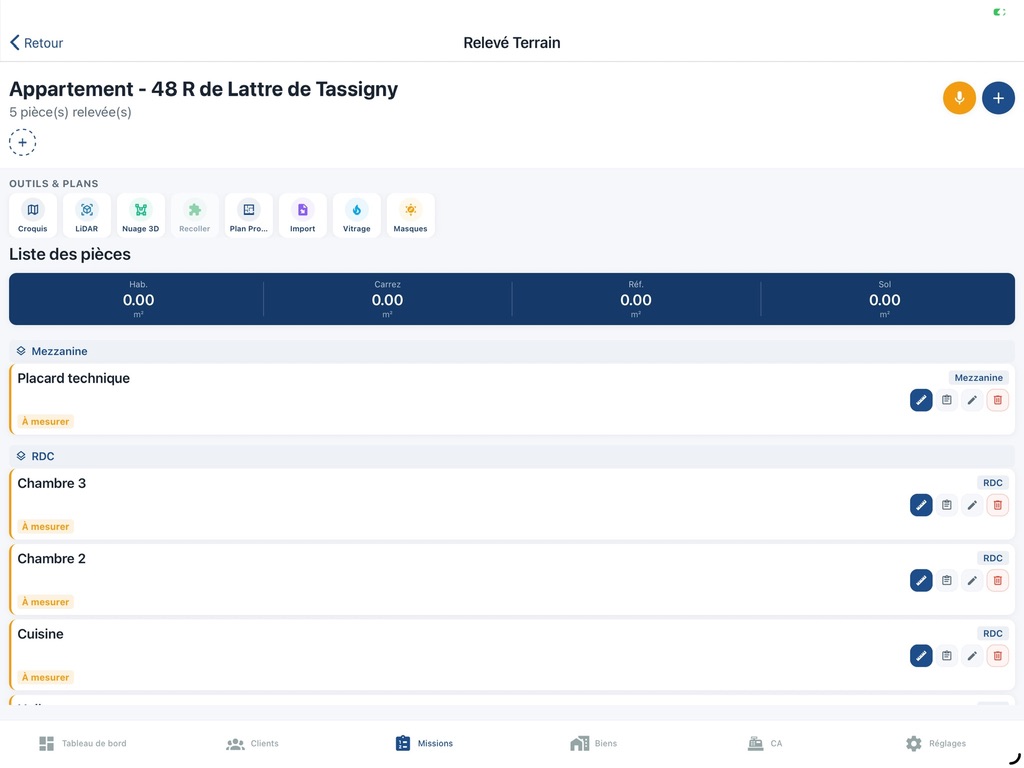Open the Réglages settings tab
This screenshot has height=768, width=1024.
coord(935,744)
